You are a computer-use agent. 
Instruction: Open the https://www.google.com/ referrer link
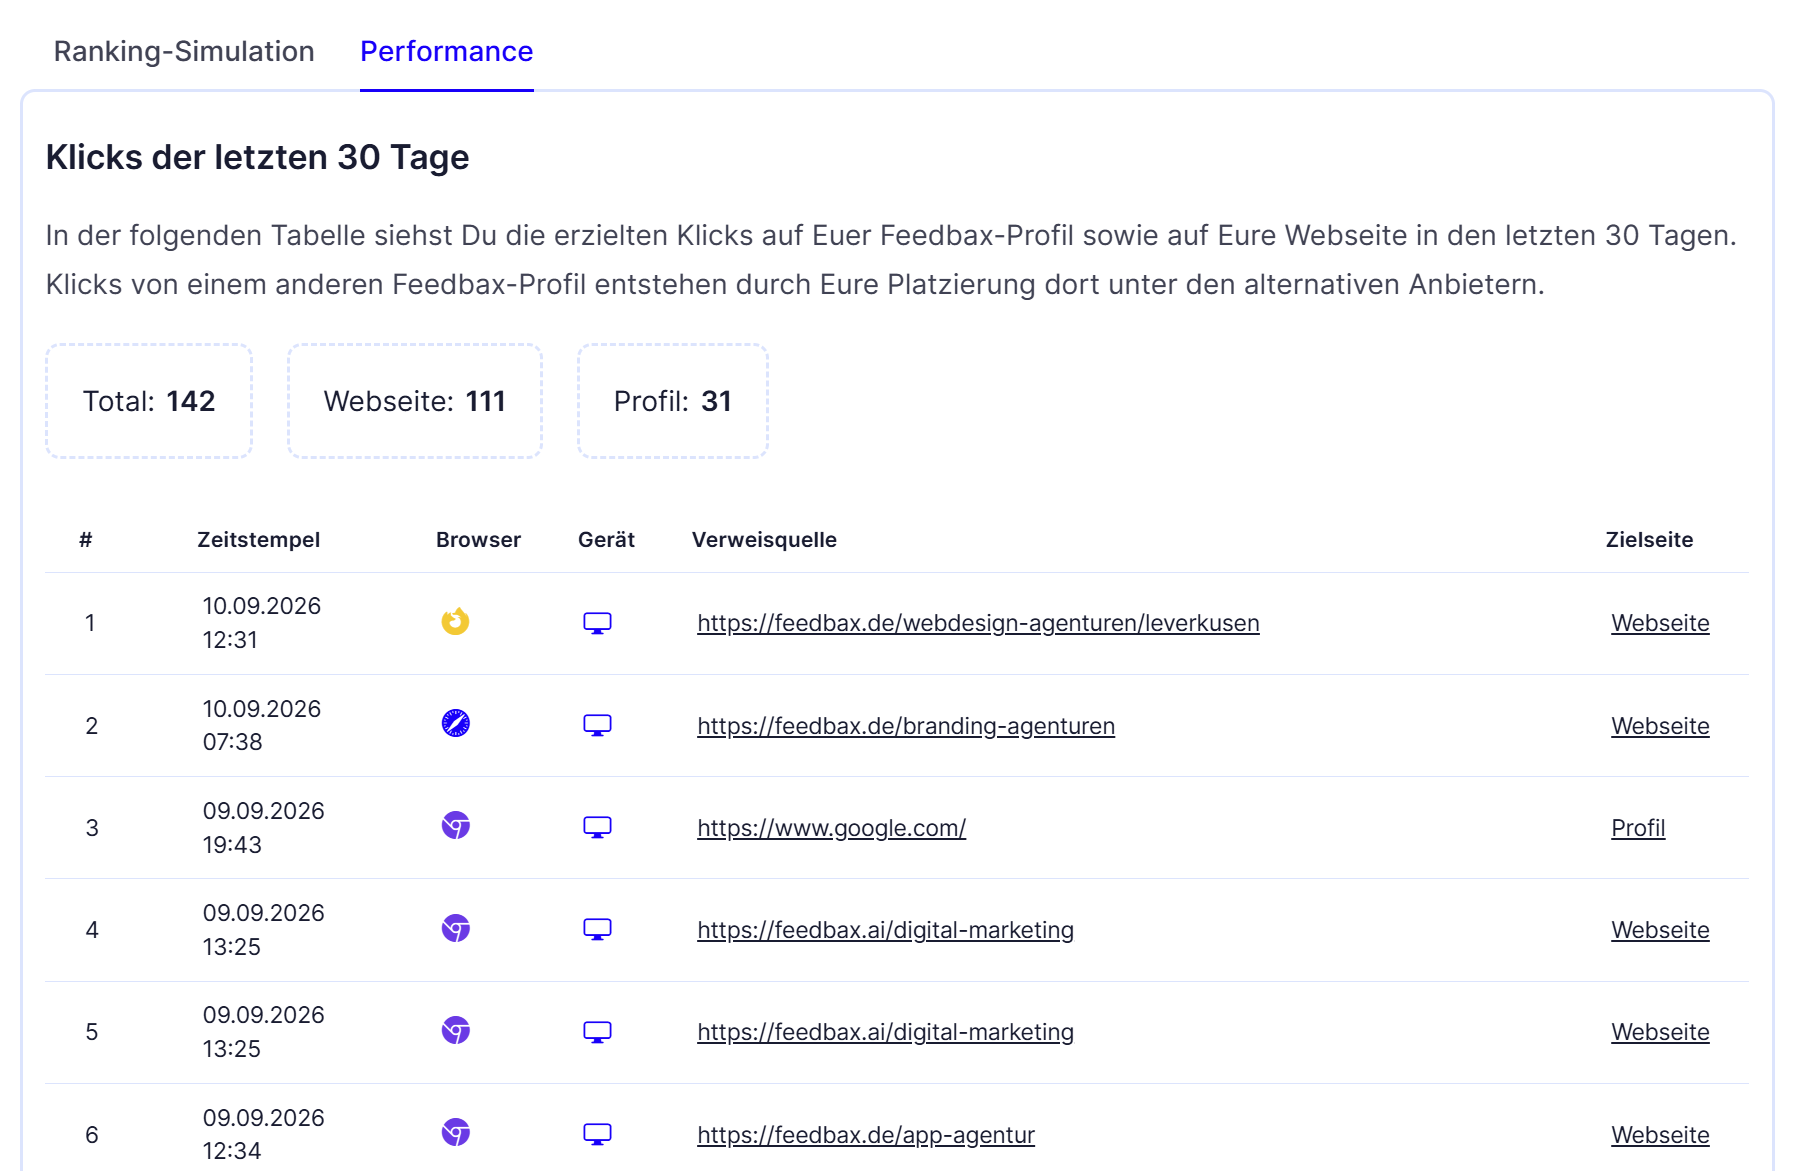(831, 828)
